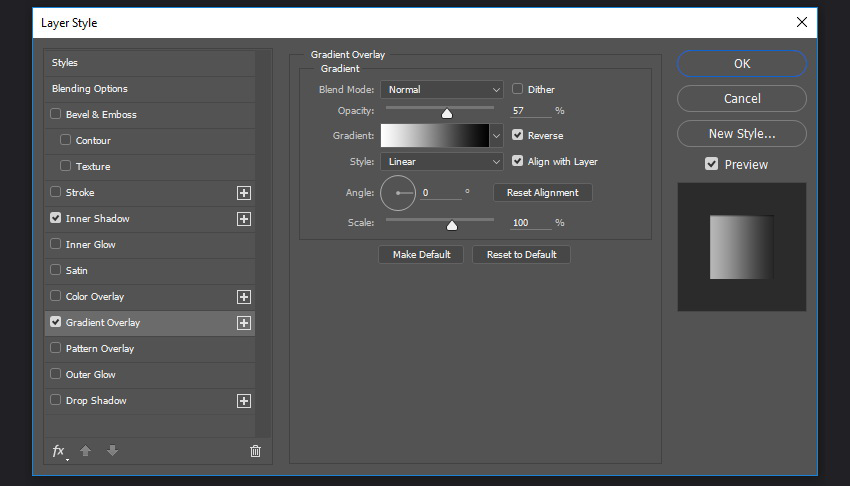This screenshot has height=487, width=850.
Task: Click the Angle dial control
Action: [x=398, y=193]
